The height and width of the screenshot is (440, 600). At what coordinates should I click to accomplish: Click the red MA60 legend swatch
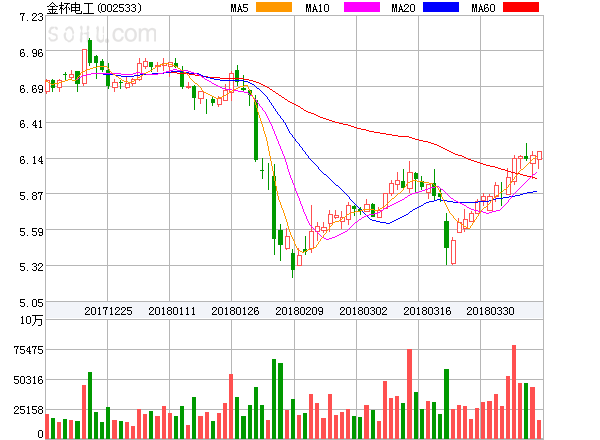pos(521,7)
